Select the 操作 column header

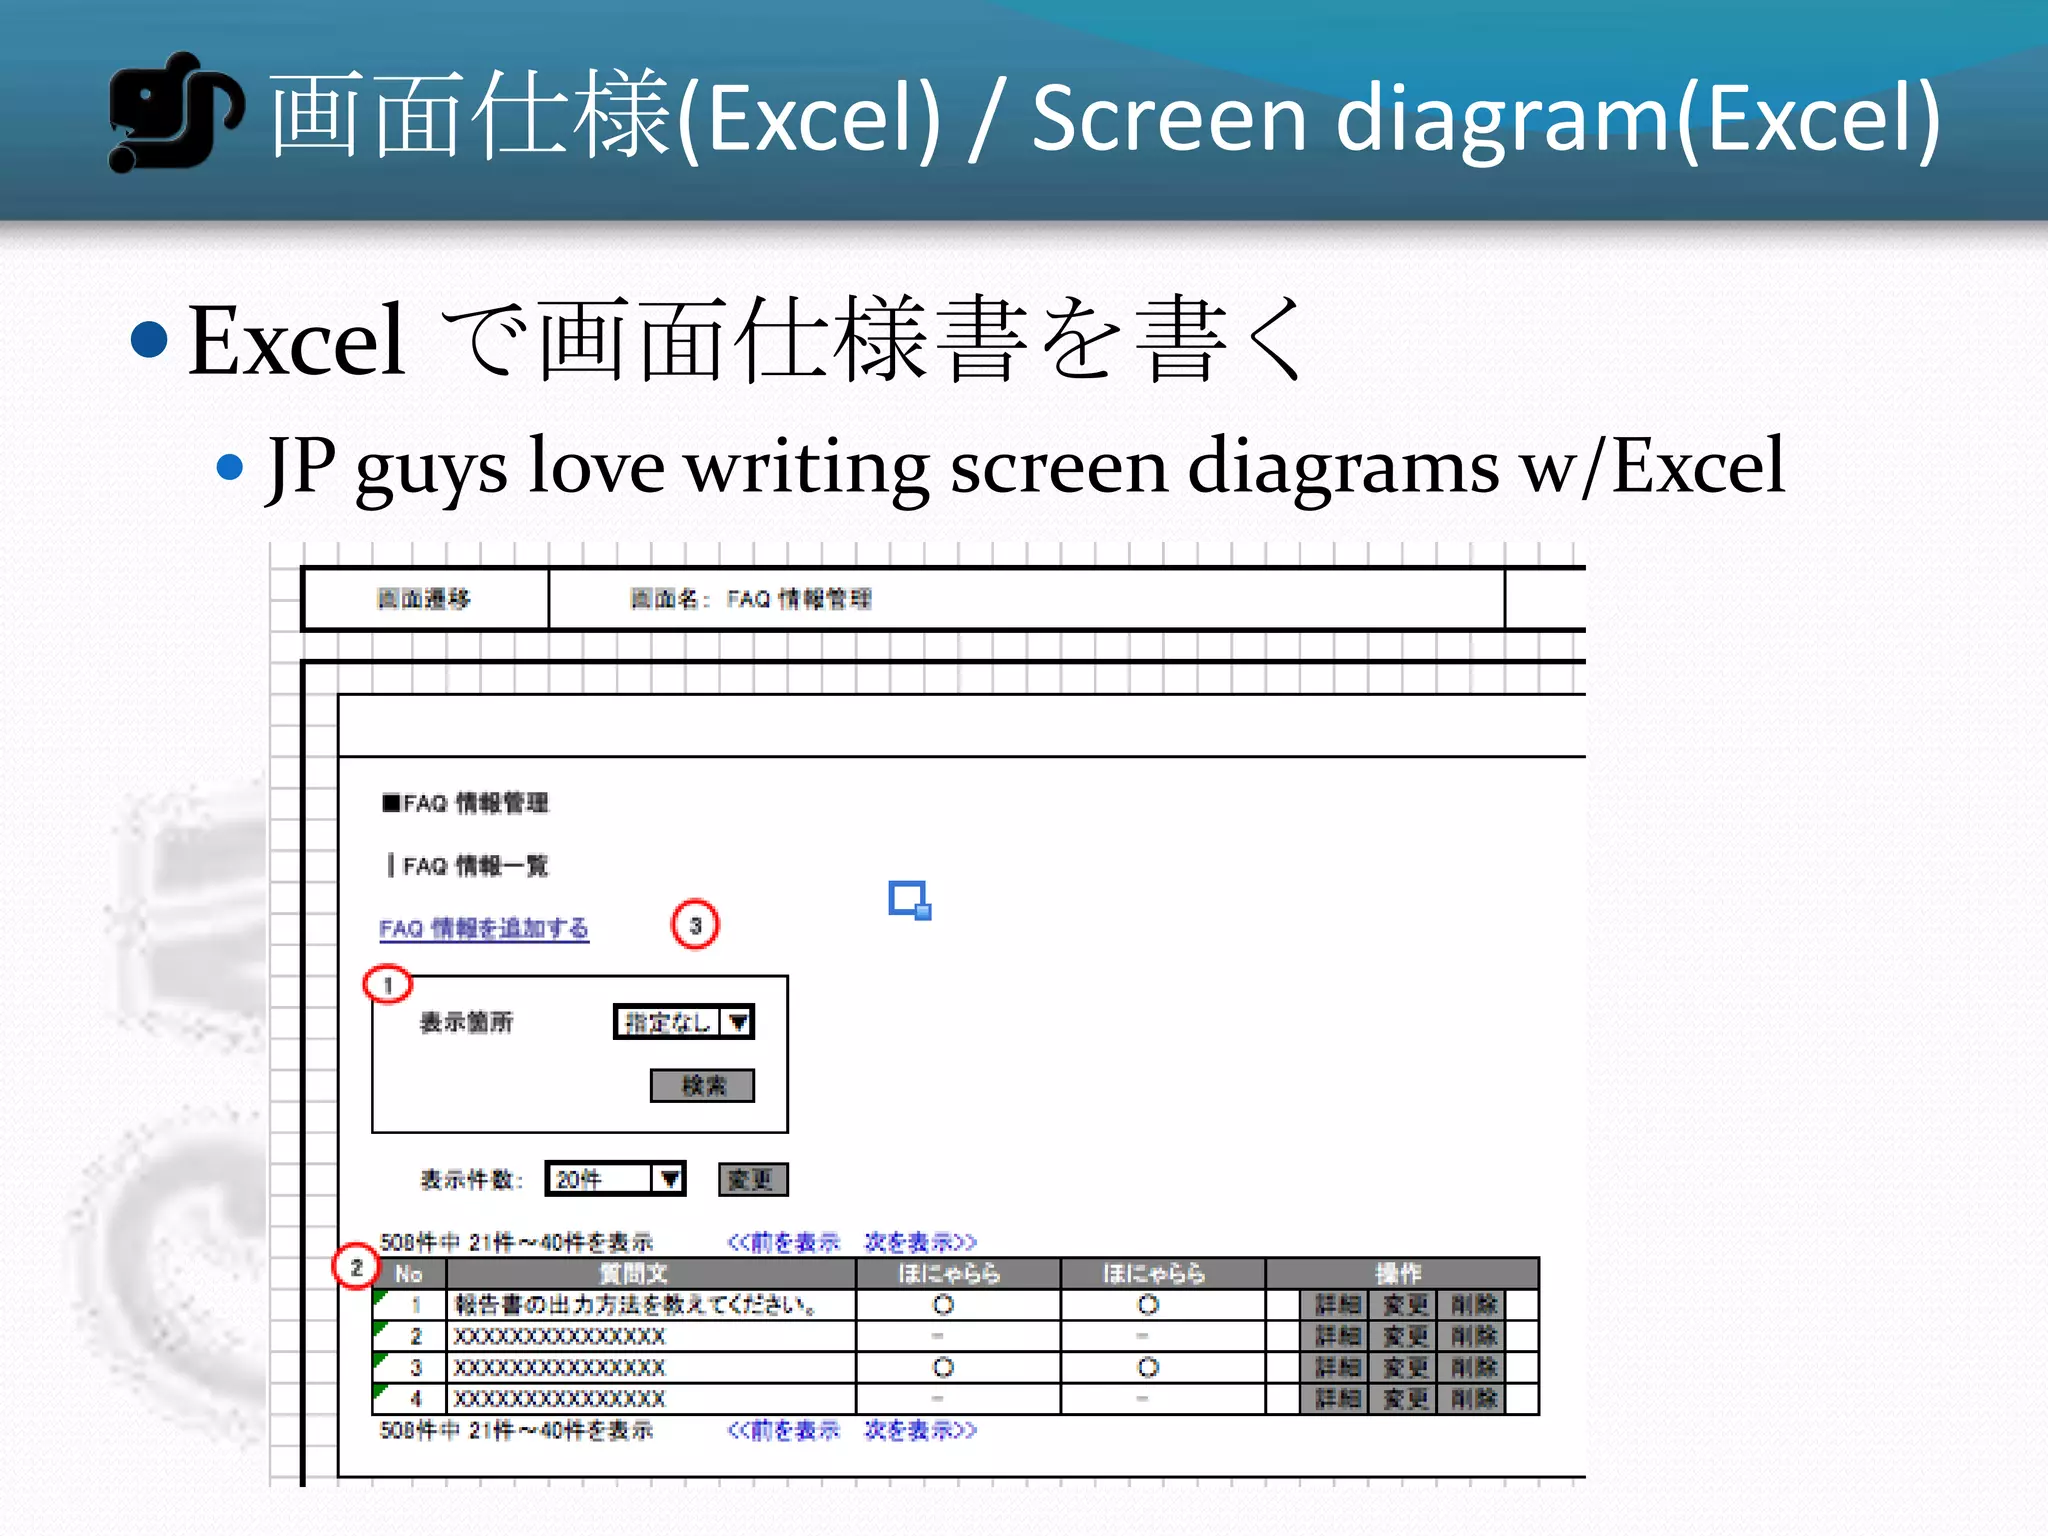pyautogui.click(x=1402, y=1273)
